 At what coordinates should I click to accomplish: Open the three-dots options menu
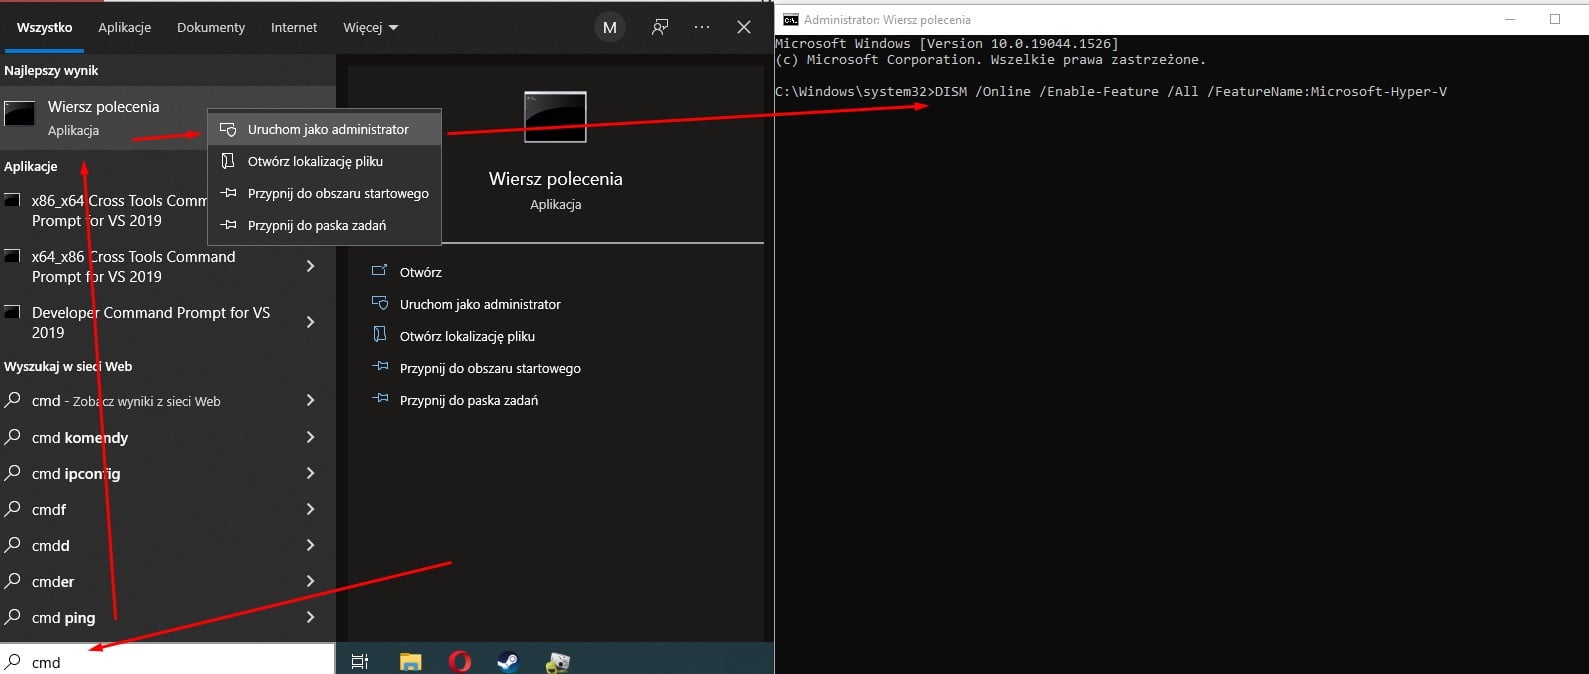coord(702,27)
